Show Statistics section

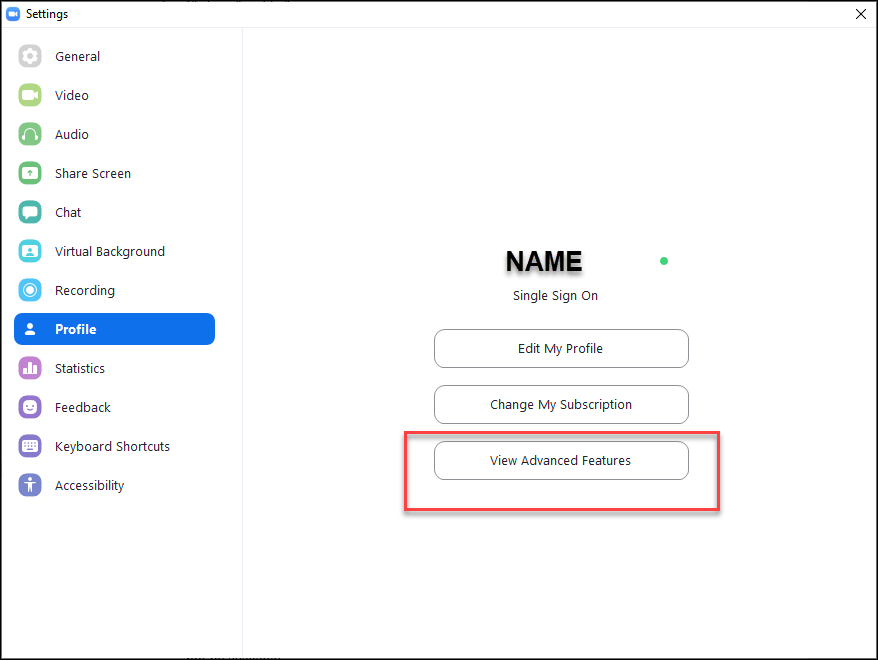[114, 368]
